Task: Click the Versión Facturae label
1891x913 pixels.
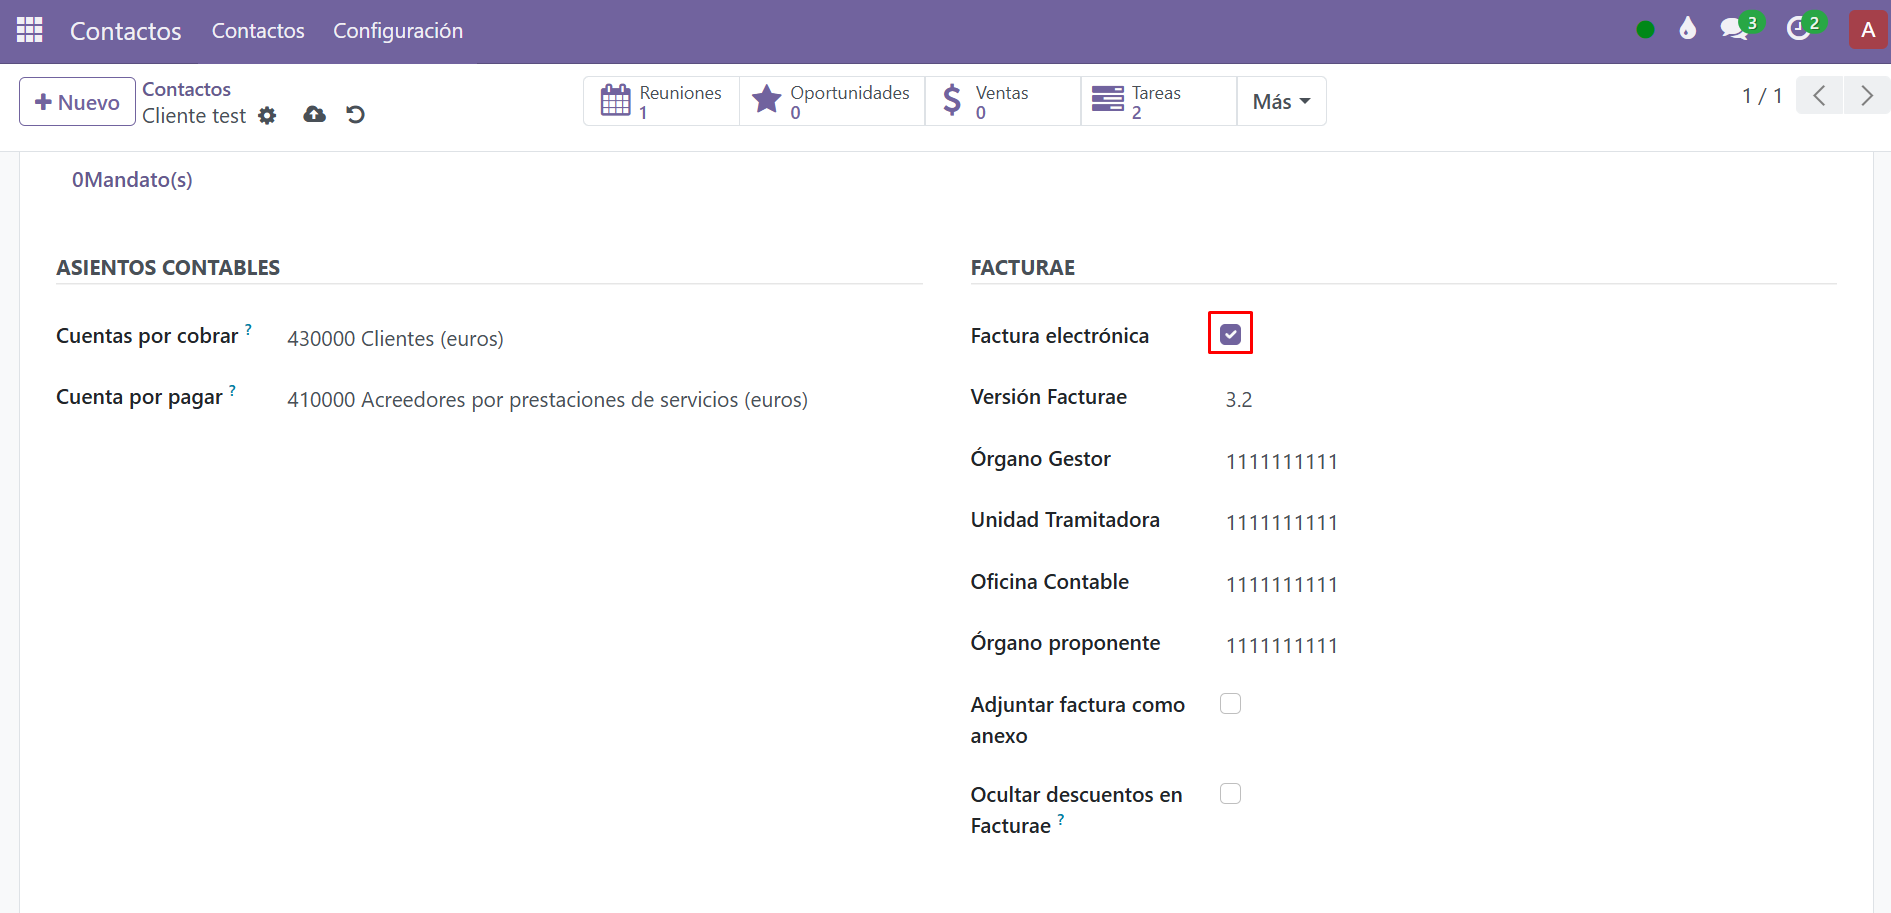Action: click(x=1048, y=397)
